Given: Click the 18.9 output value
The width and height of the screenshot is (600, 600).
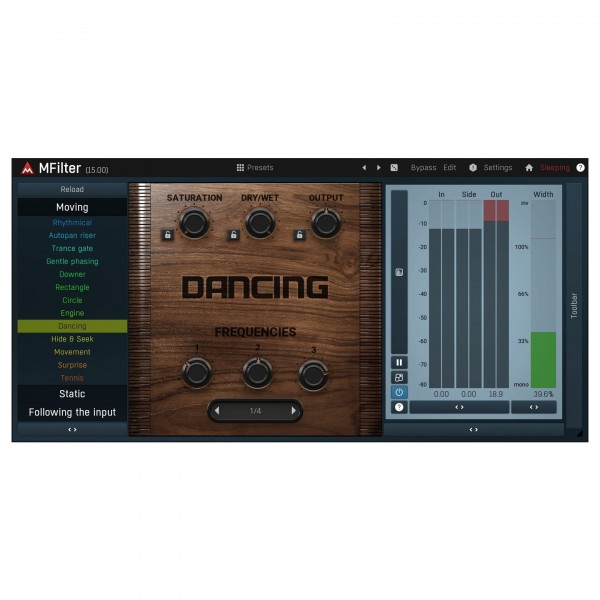Looking at the screenshot, I should [496, 394].
